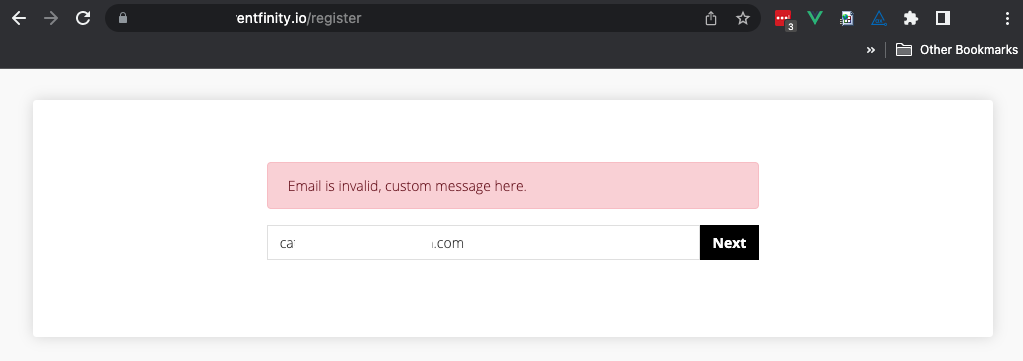1023x361 pixels.
Task: Open the Vue devtools extension
Action: click(x=814, y=18)
